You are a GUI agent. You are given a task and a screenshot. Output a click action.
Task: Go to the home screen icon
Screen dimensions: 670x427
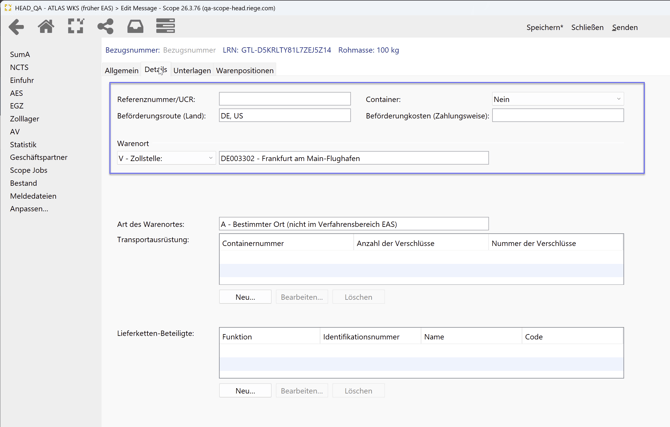click(46, 27)
